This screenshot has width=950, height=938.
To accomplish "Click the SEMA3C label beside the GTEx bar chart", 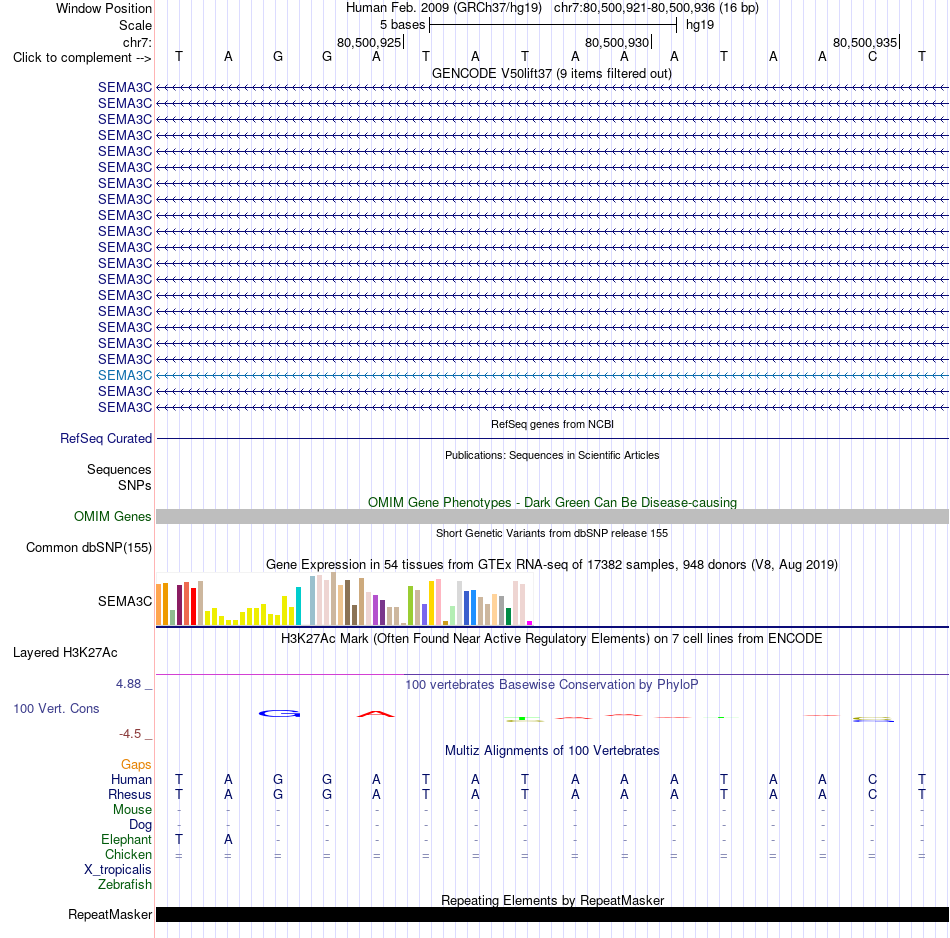I will click(x=125, y=601).
